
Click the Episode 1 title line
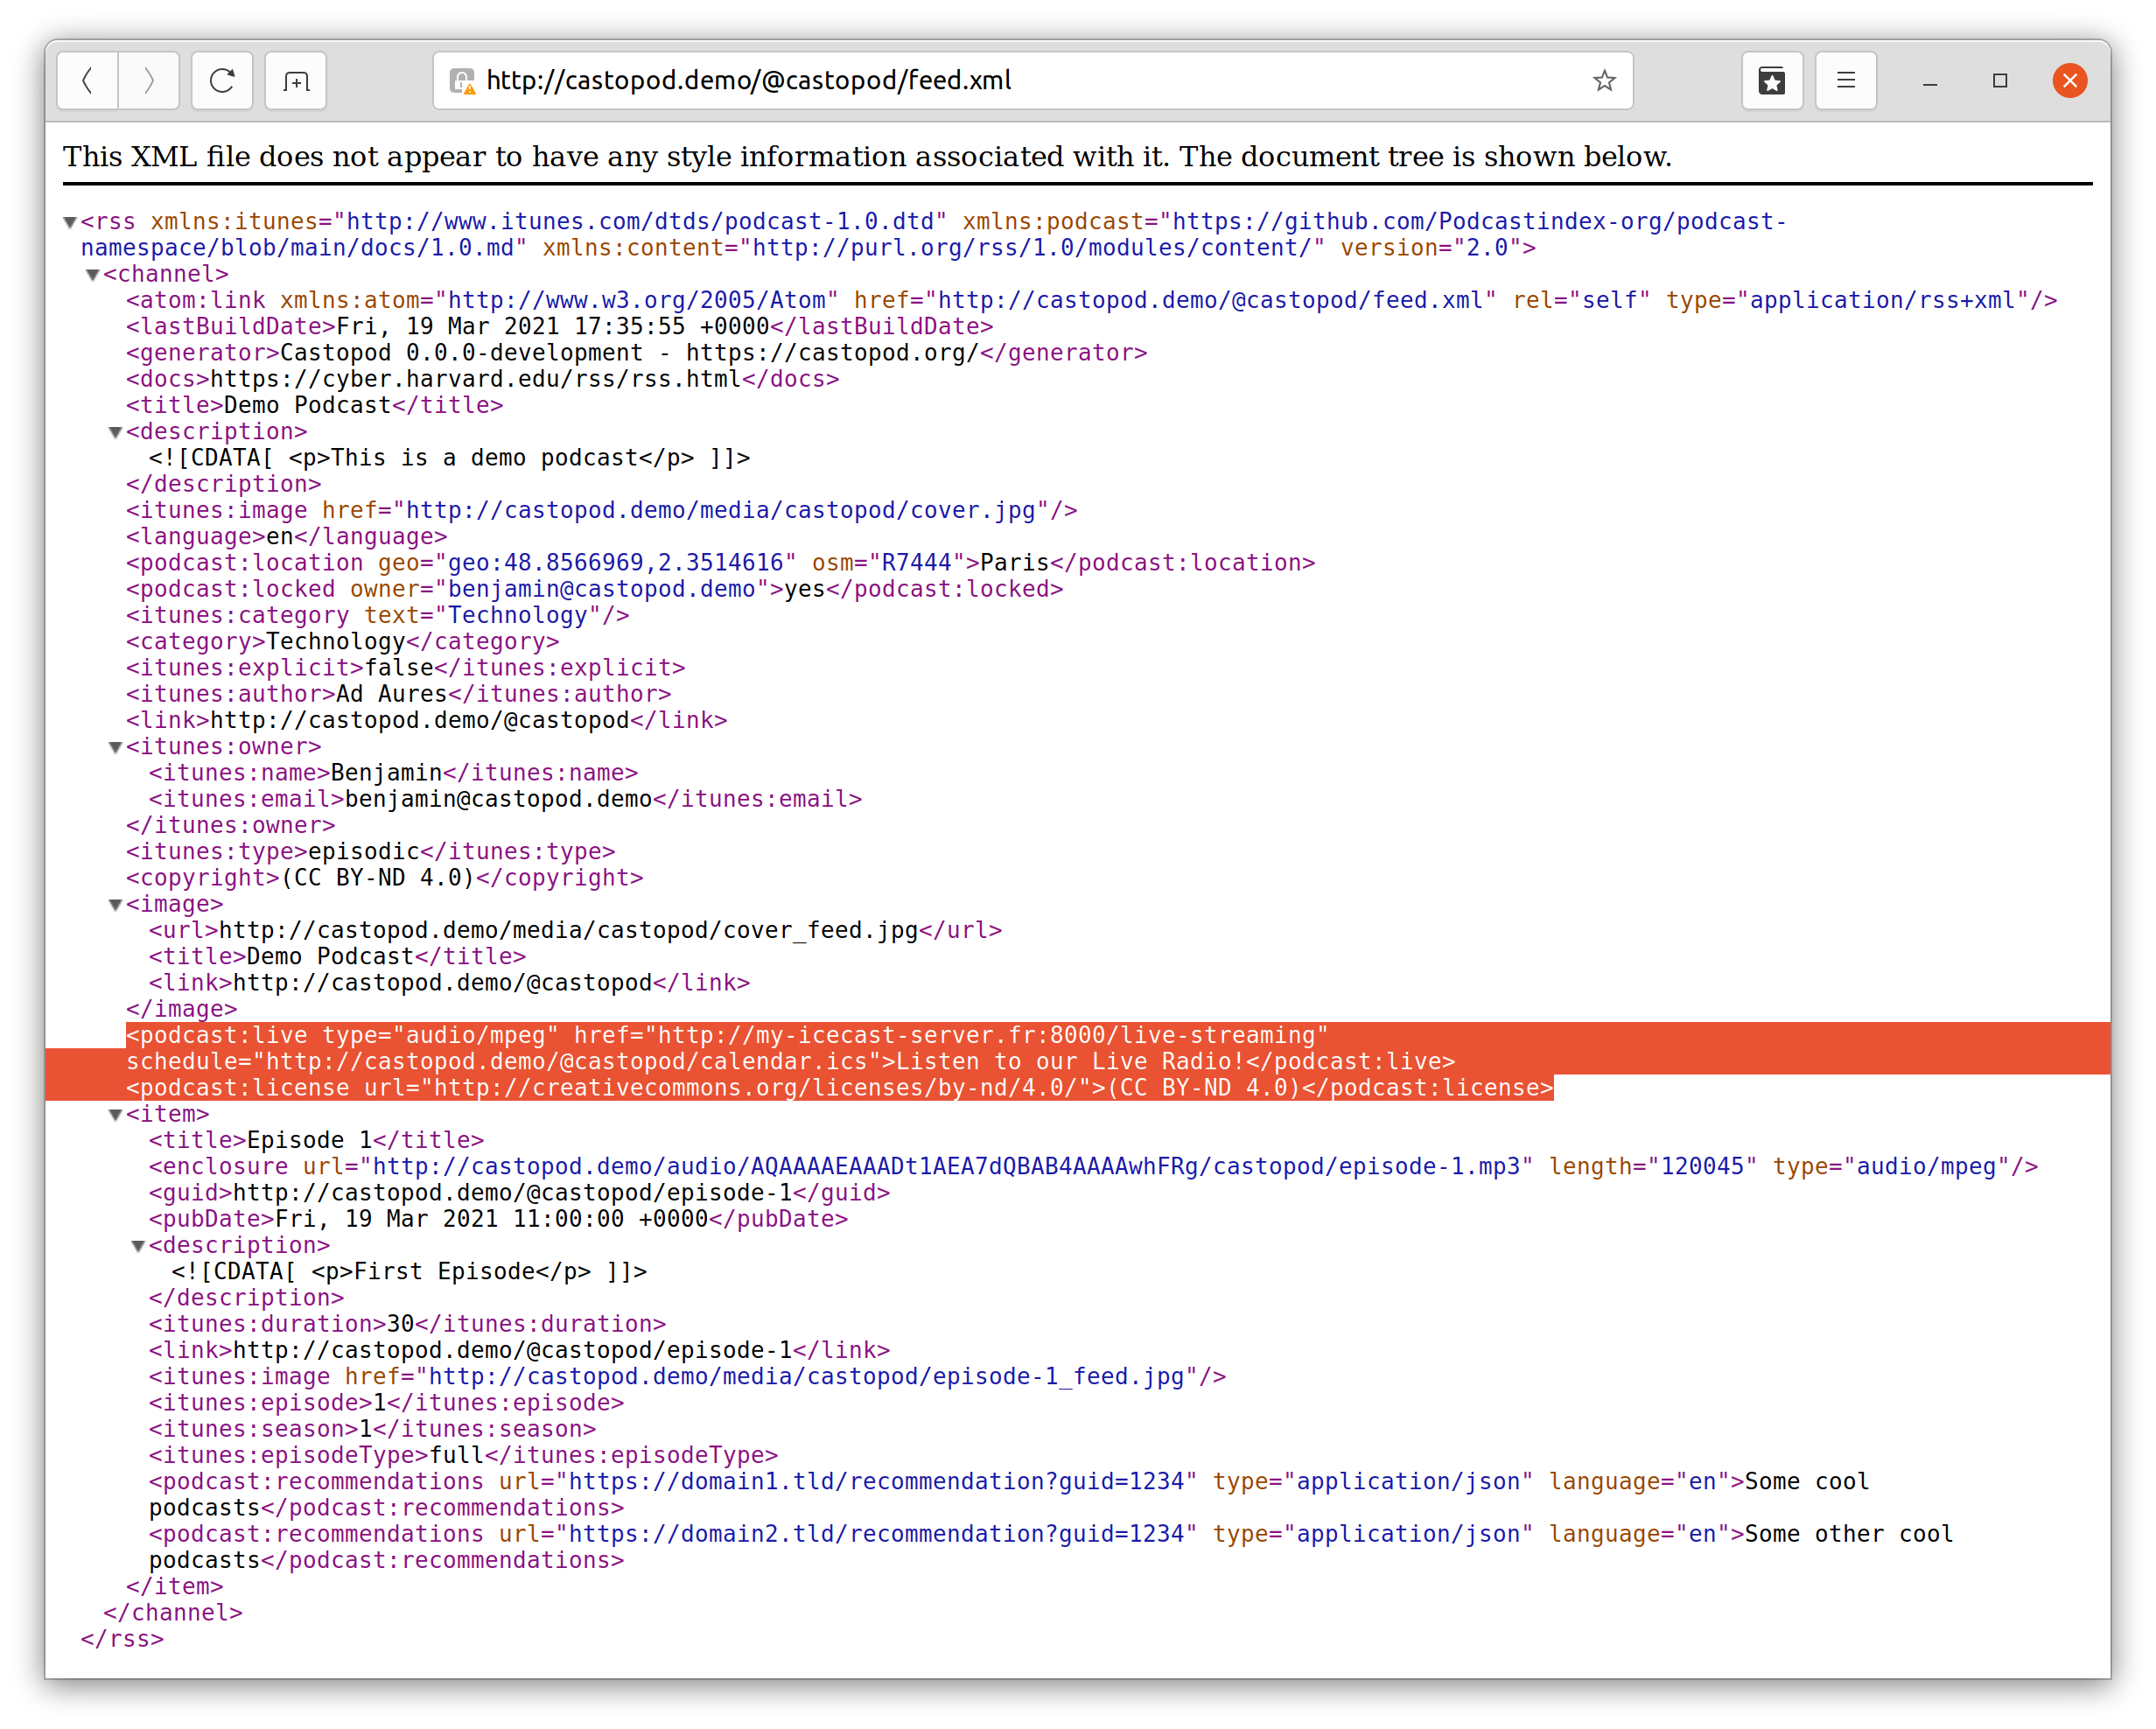coord(316,1140)
